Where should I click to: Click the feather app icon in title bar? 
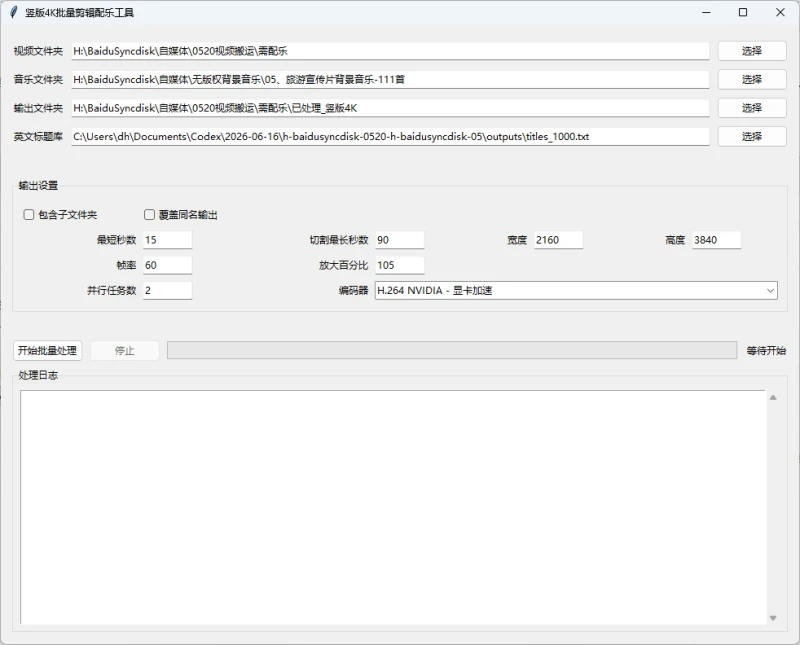(x=14, y=12)
